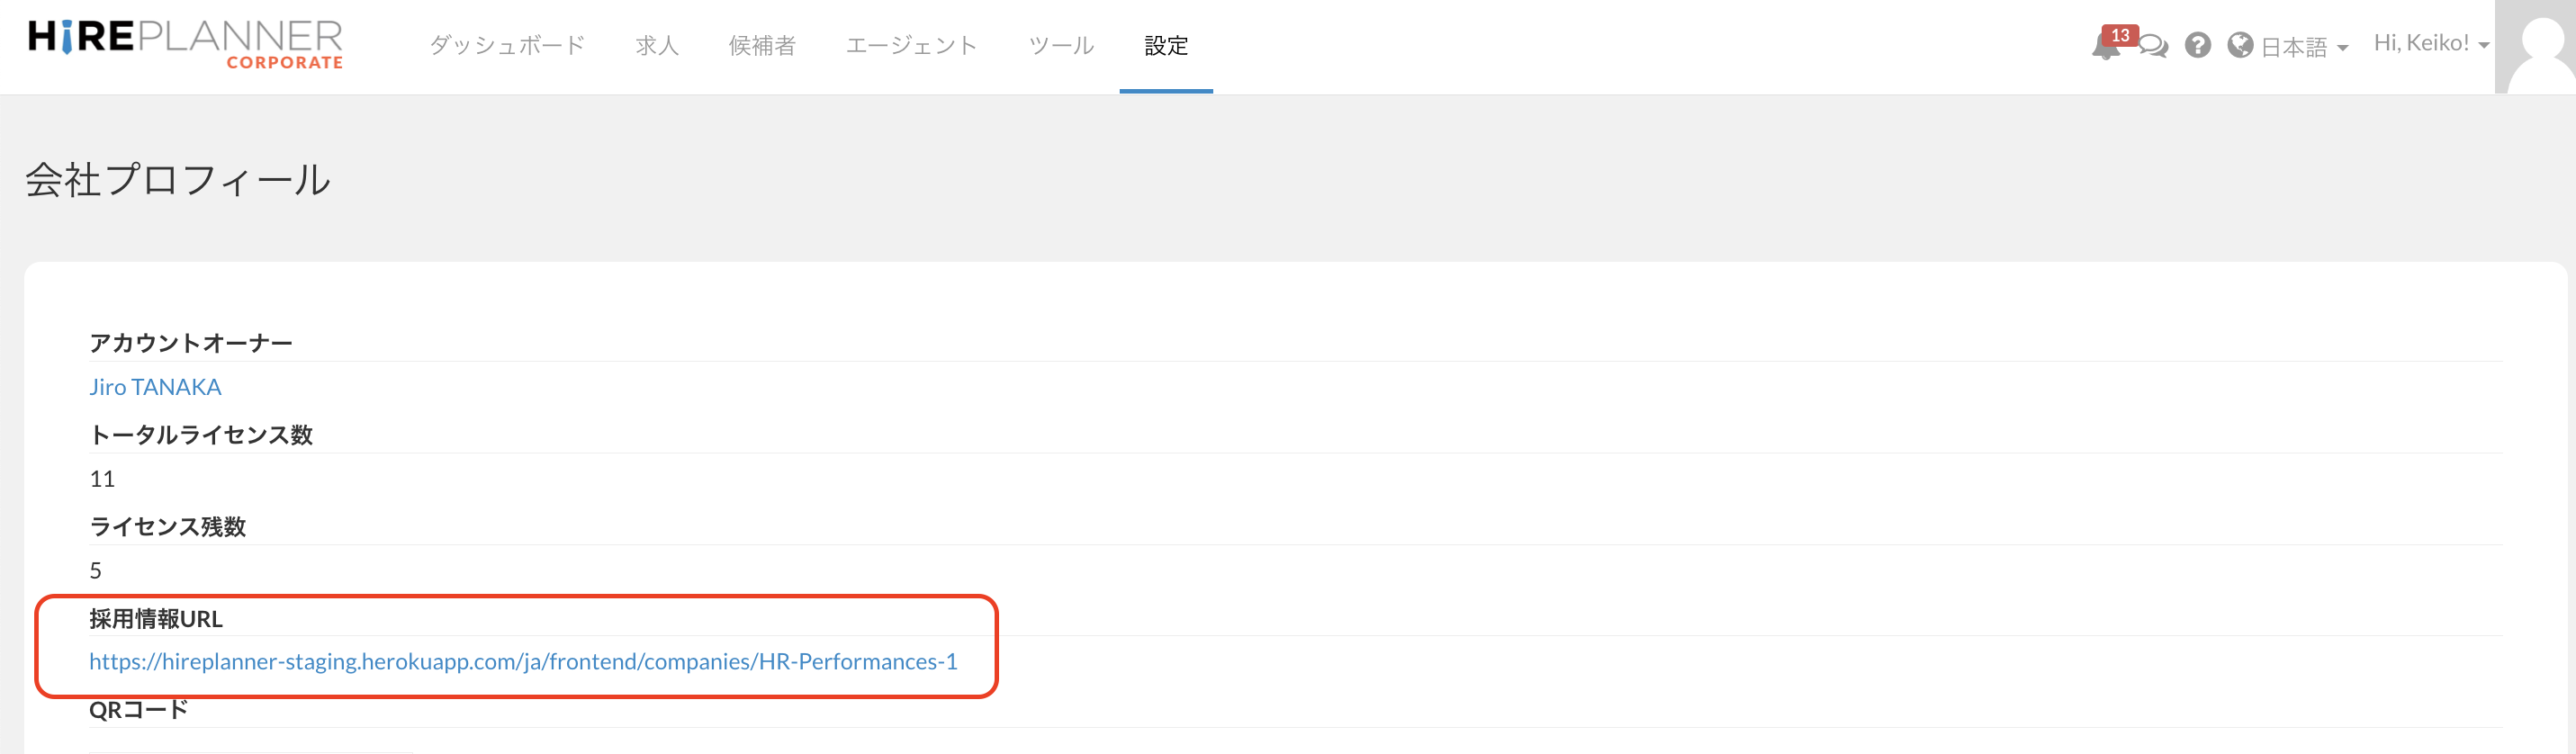Select the 設定 tab
Viewport: 2576px width, 754px height.
coord(1166,45)
